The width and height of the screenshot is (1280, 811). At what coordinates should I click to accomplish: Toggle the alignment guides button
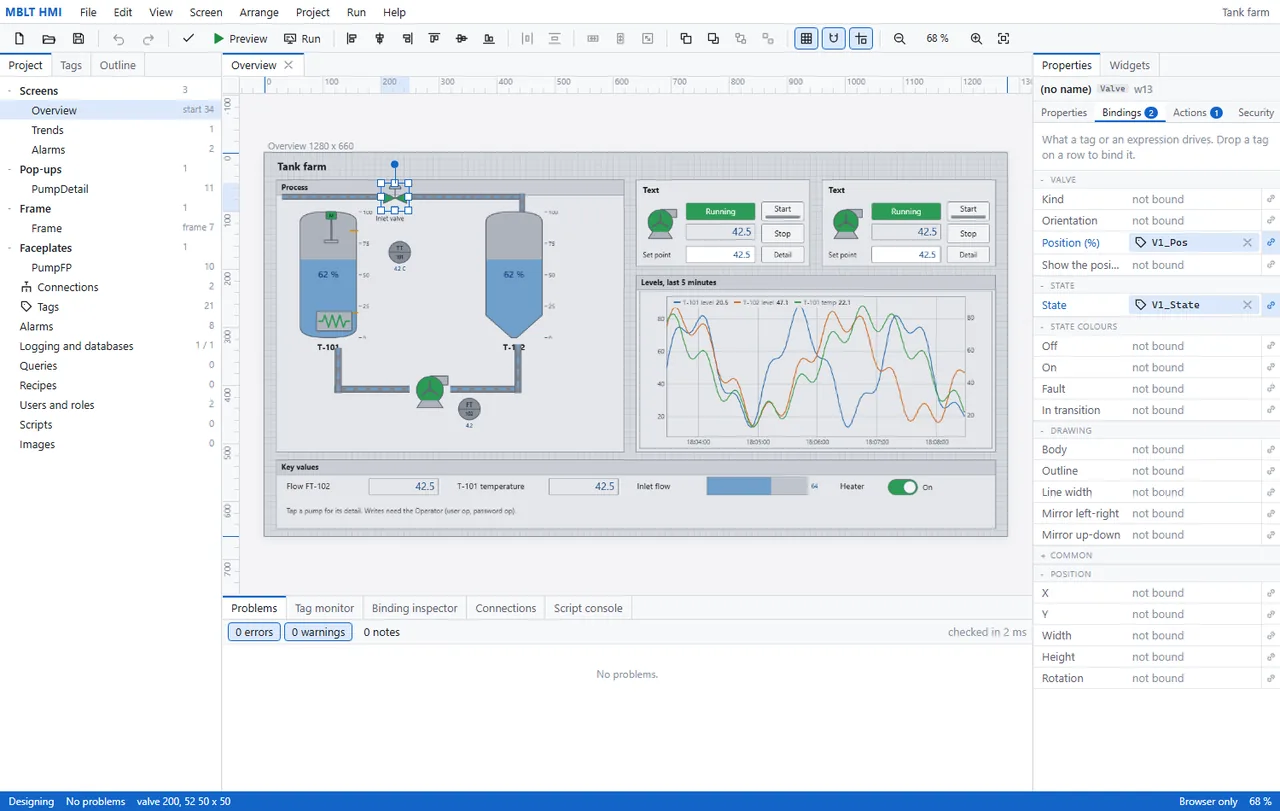(x=861, y=39)
